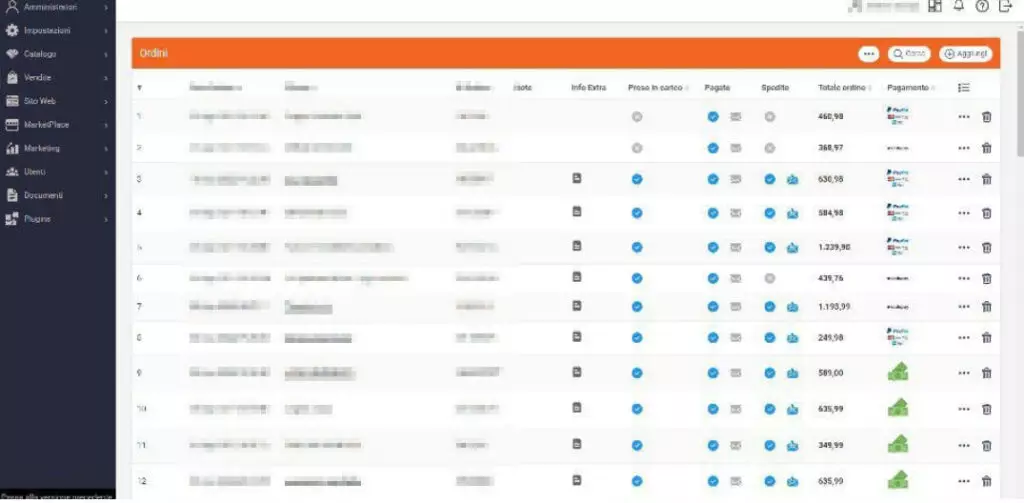Expand the Vendite submenu arrow
Screen dimensions: 1024x503
click(x=106, y=78)
